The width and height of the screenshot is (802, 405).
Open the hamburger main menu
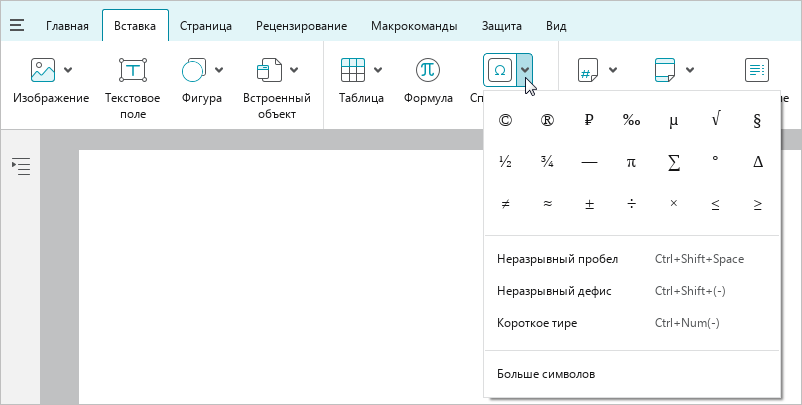17,26
